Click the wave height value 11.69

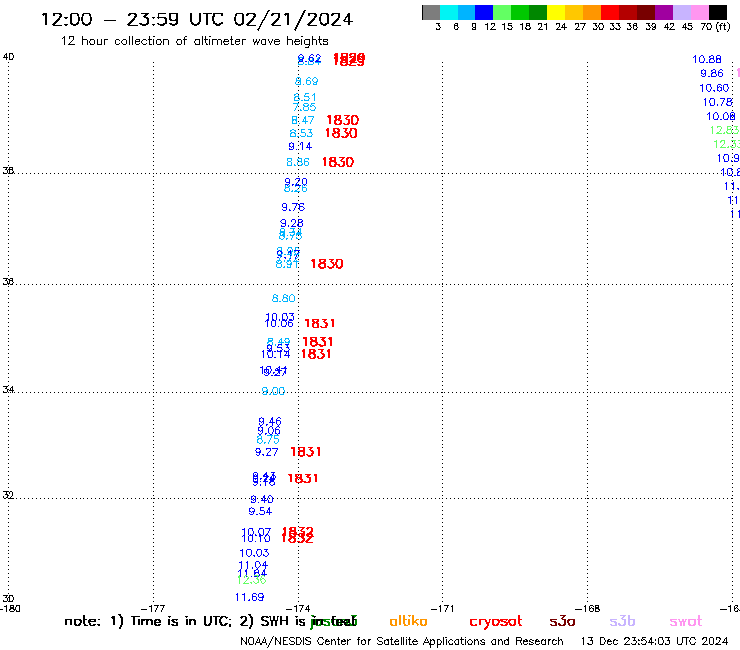pyautogui.click(x=250, y=598)
